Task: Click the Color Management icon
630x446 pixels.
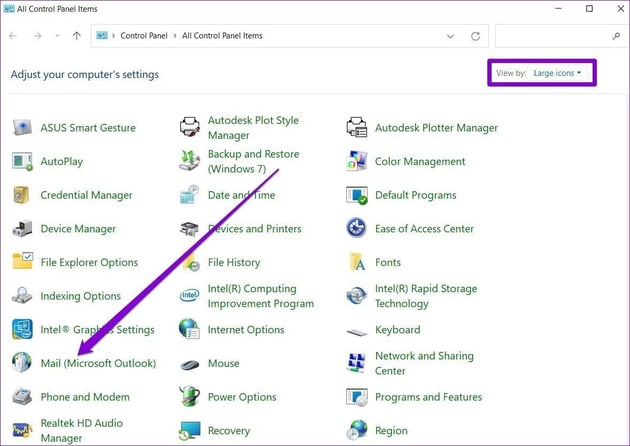Action: pyautogui.click(x=357, y=161)
